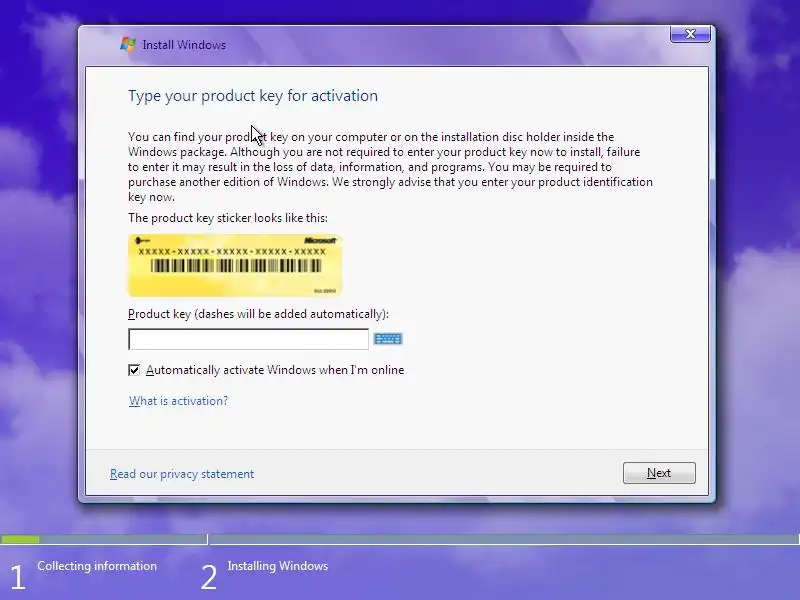The image size is (800, 600).
Task: Click 'The product key sticker looks like this' text
Action: pyautogui.click(x=228, y=218)
